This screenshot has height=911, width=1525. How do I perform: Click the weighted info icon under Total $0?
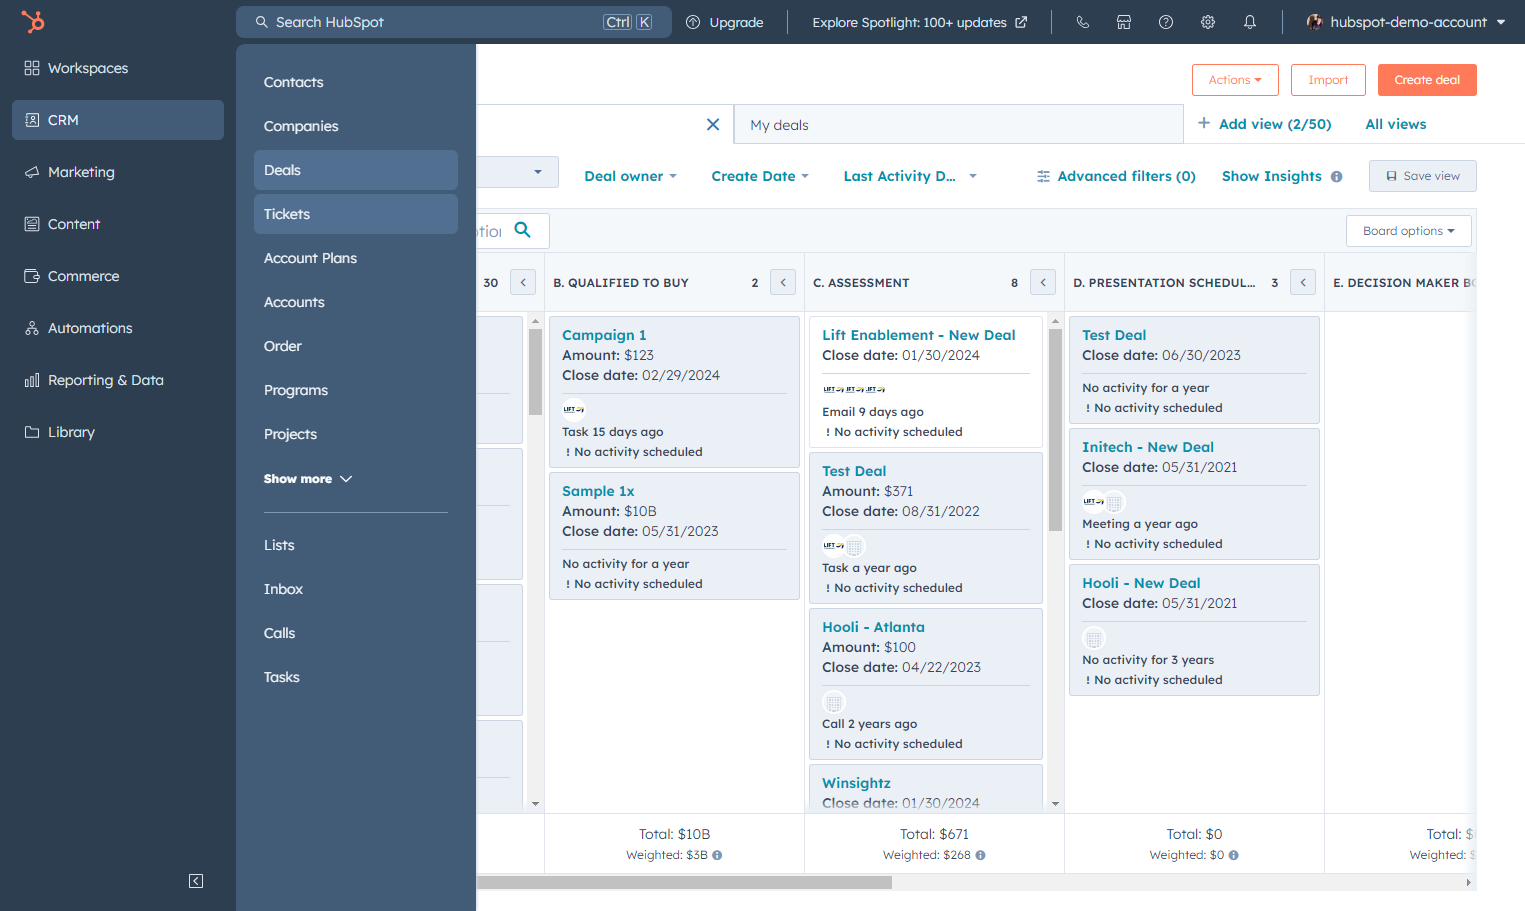[1234, 855]
